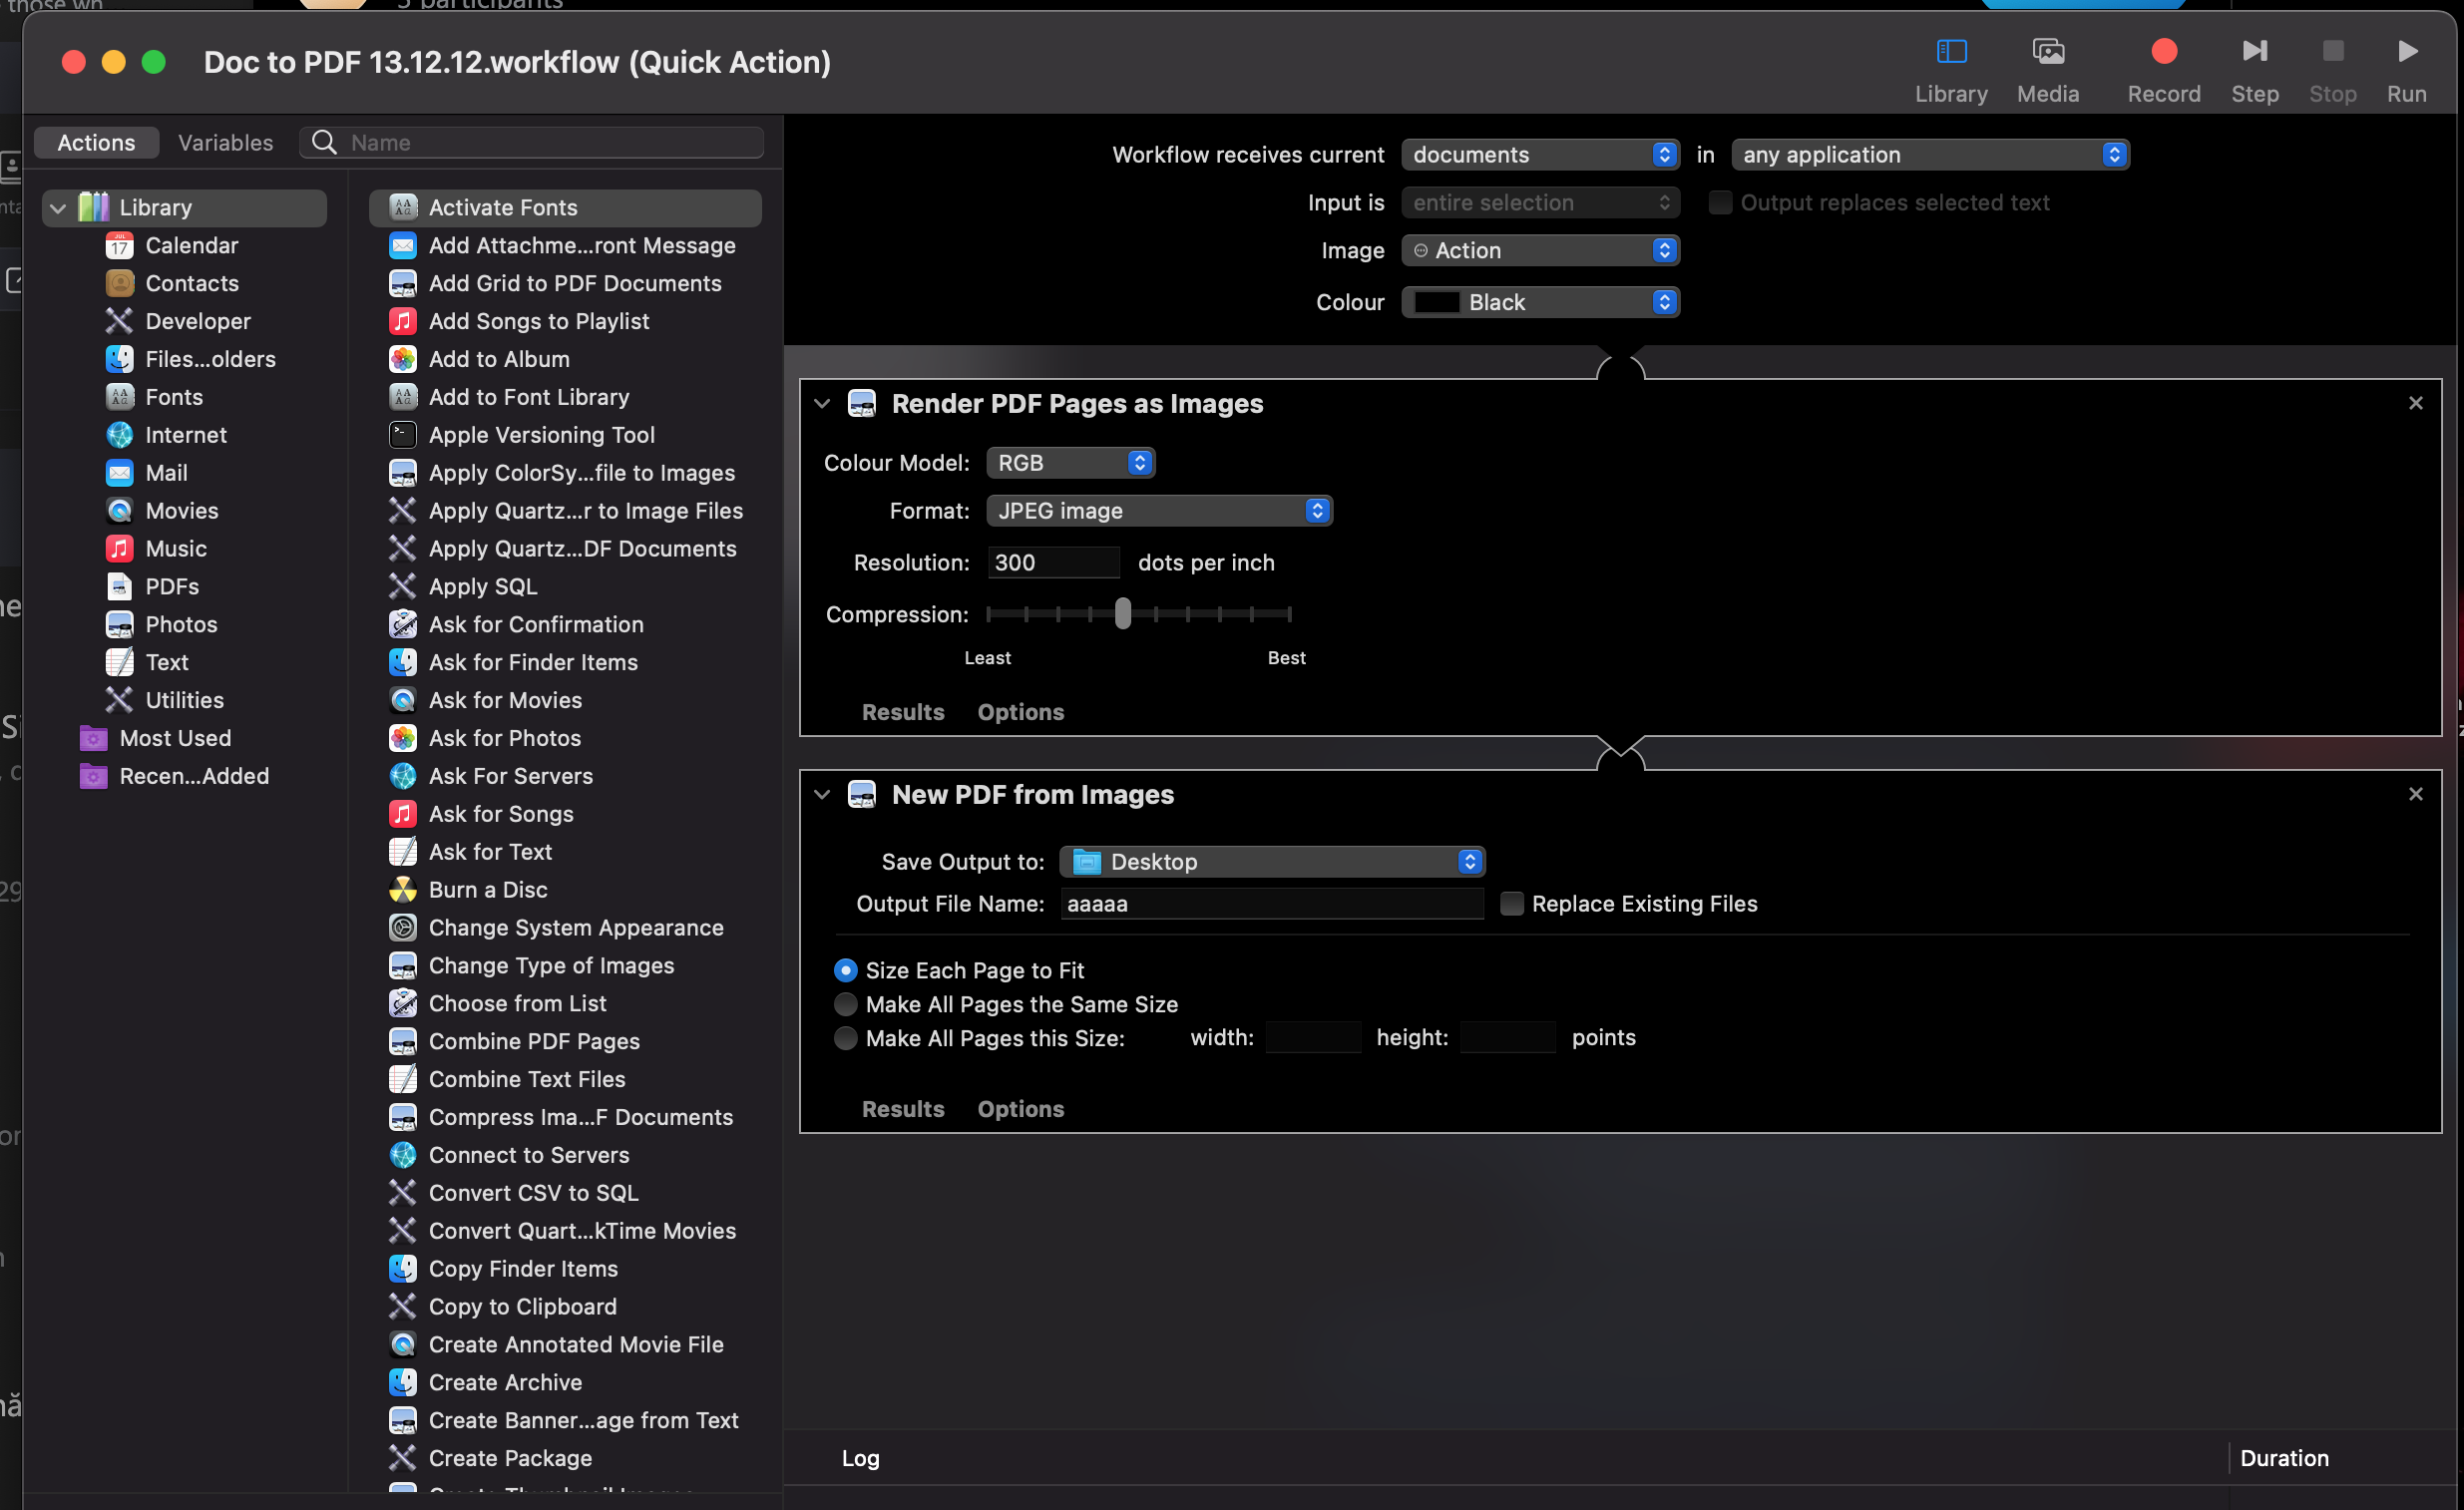Open the Save Output to Desktop dropdown

1271,862
